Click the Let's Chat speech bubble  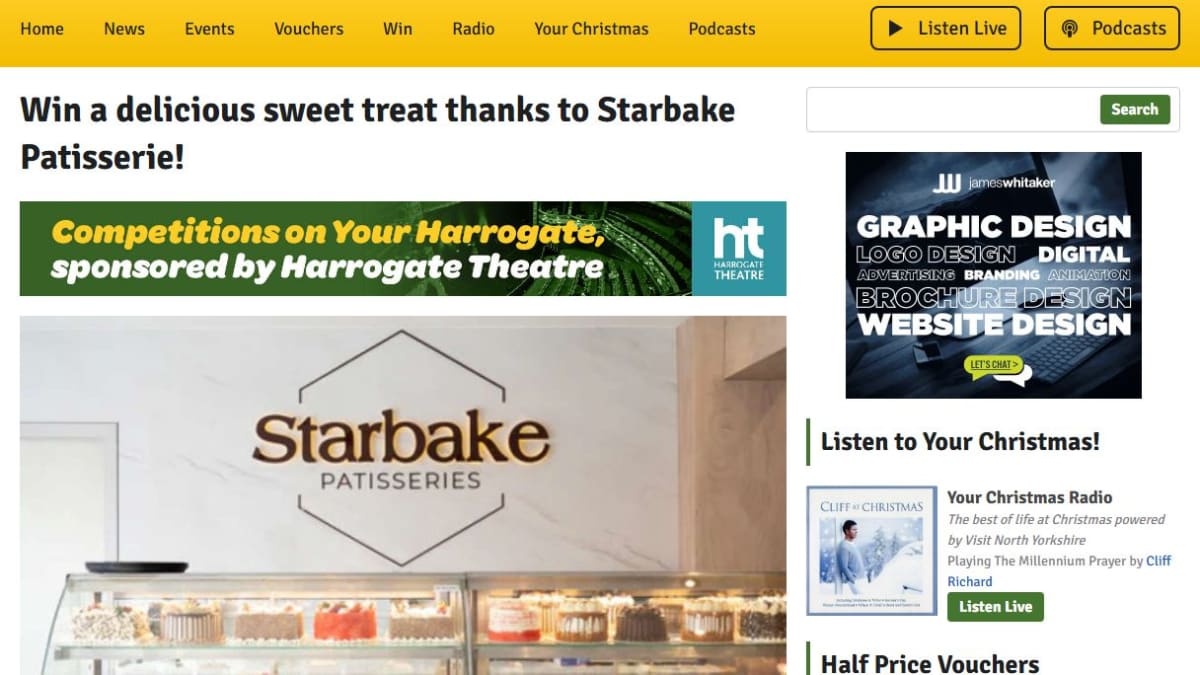coord(997,368)
